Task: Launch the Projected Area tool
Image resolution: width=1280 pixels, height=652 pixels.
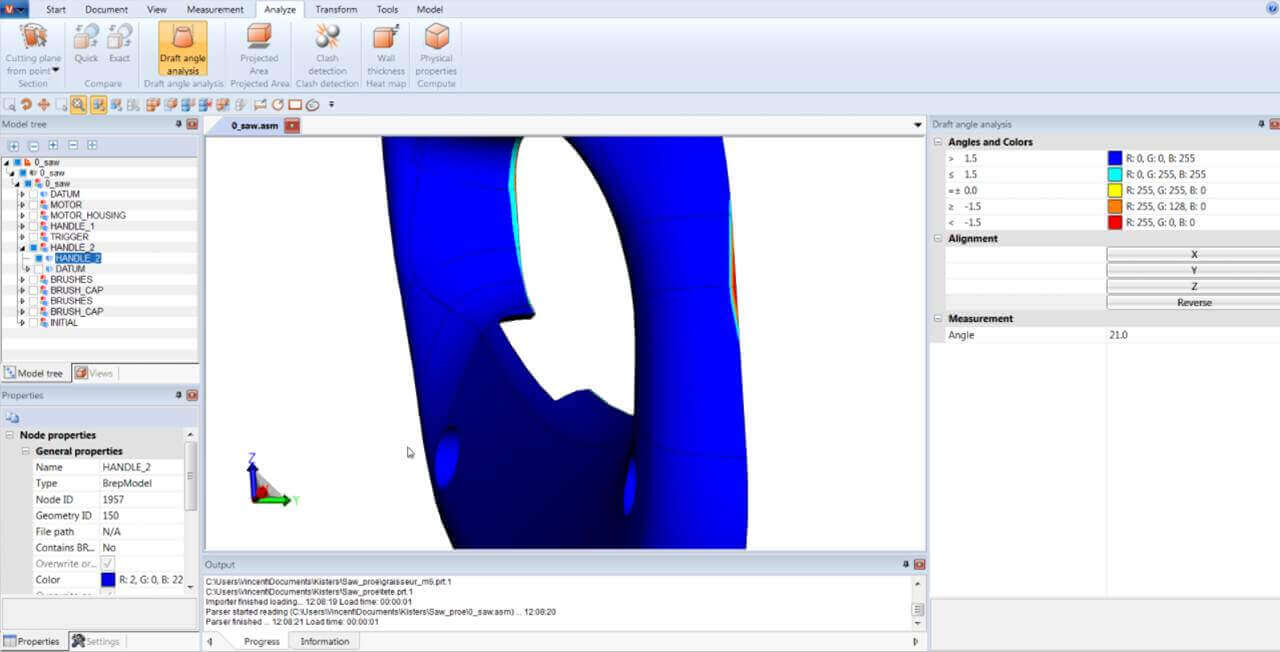Action: click(259, 50)
